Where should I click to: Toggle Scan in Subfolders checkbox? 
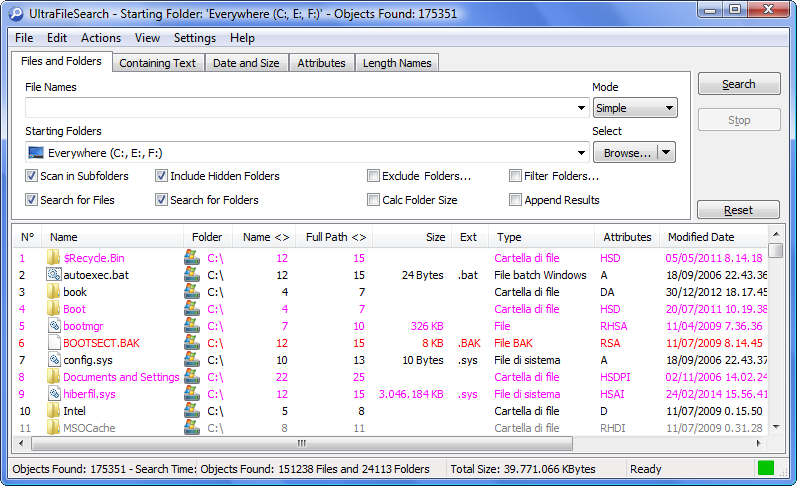[x=31, y=176]
